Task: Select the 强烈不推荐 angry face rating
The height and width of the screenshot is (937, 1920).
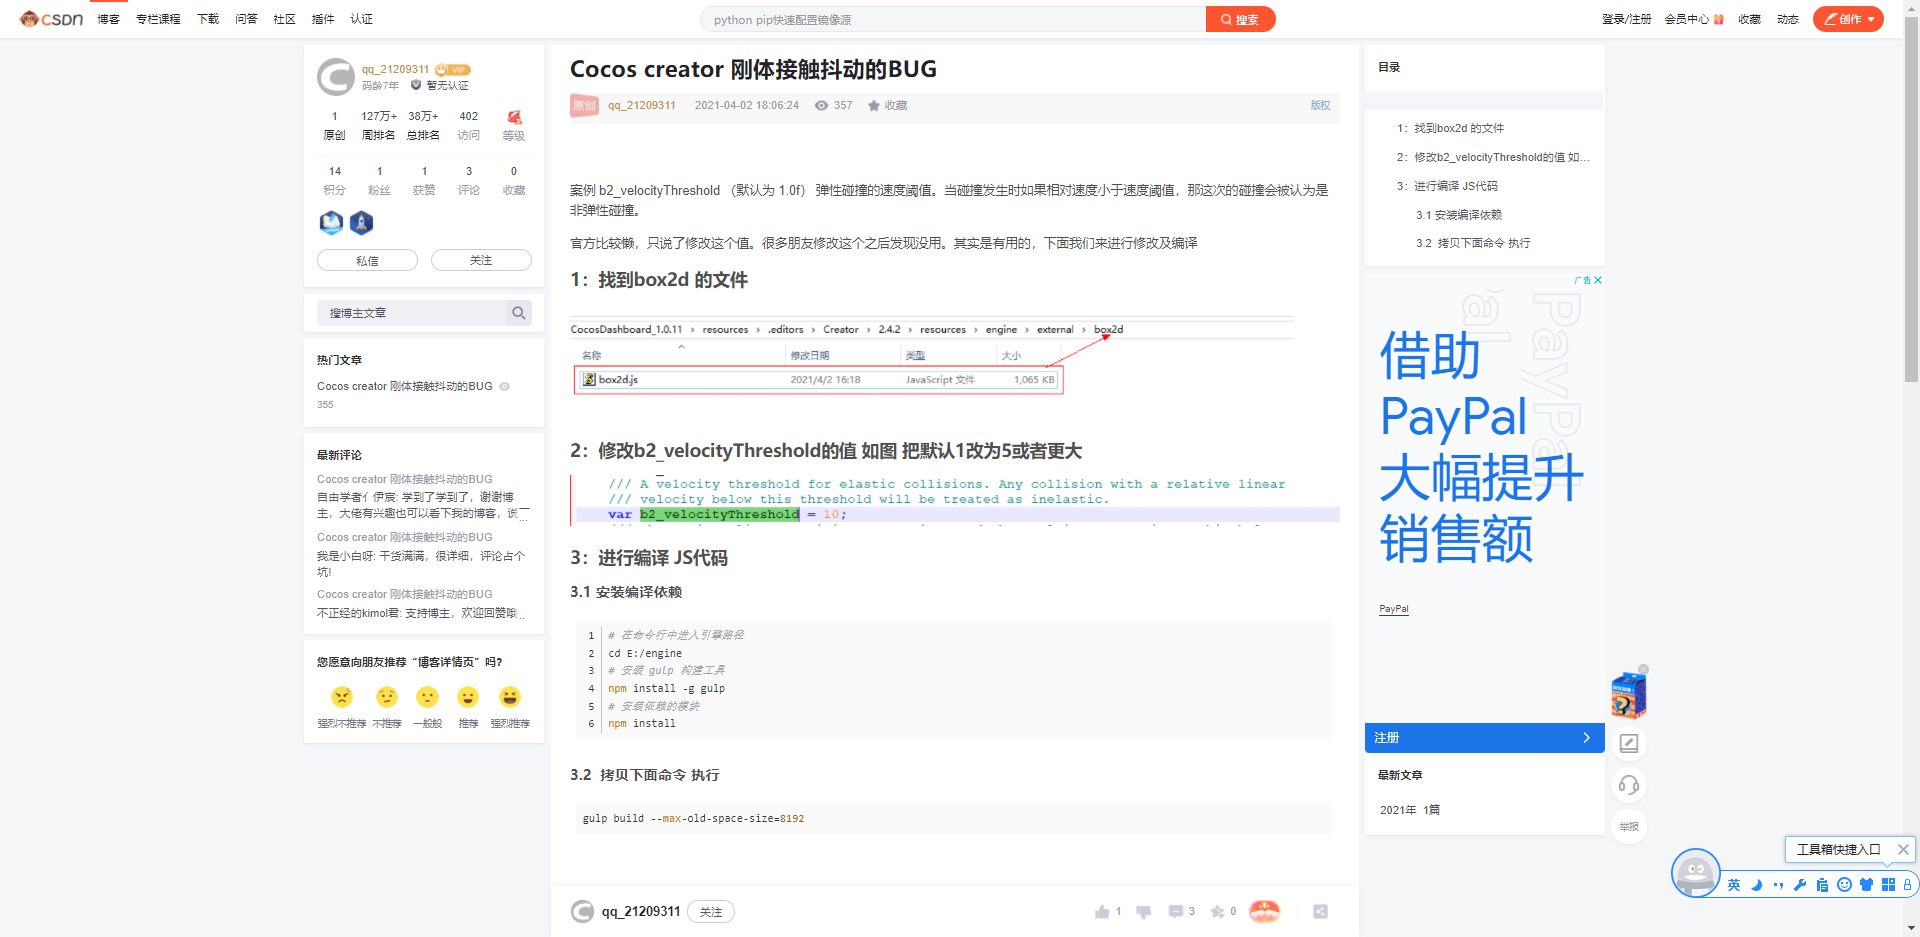Action: [x=342, y=697]
